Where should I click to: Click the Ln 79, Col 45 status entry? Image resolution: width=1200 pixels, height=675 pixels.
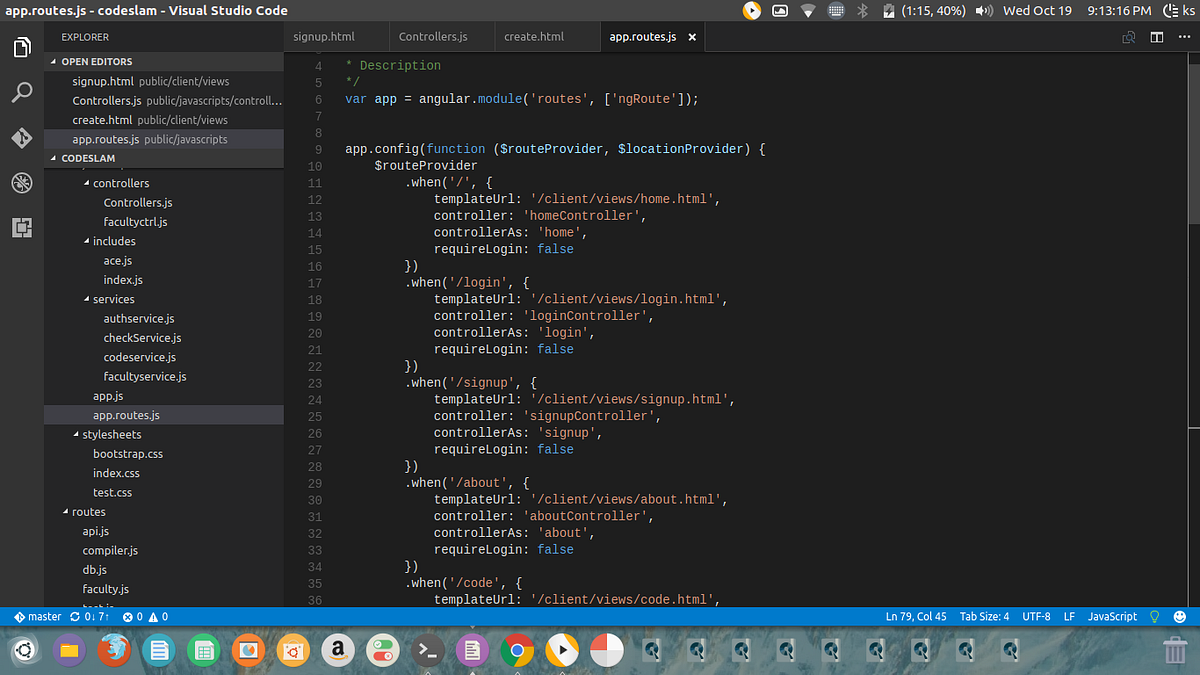[x=916, y=617]
